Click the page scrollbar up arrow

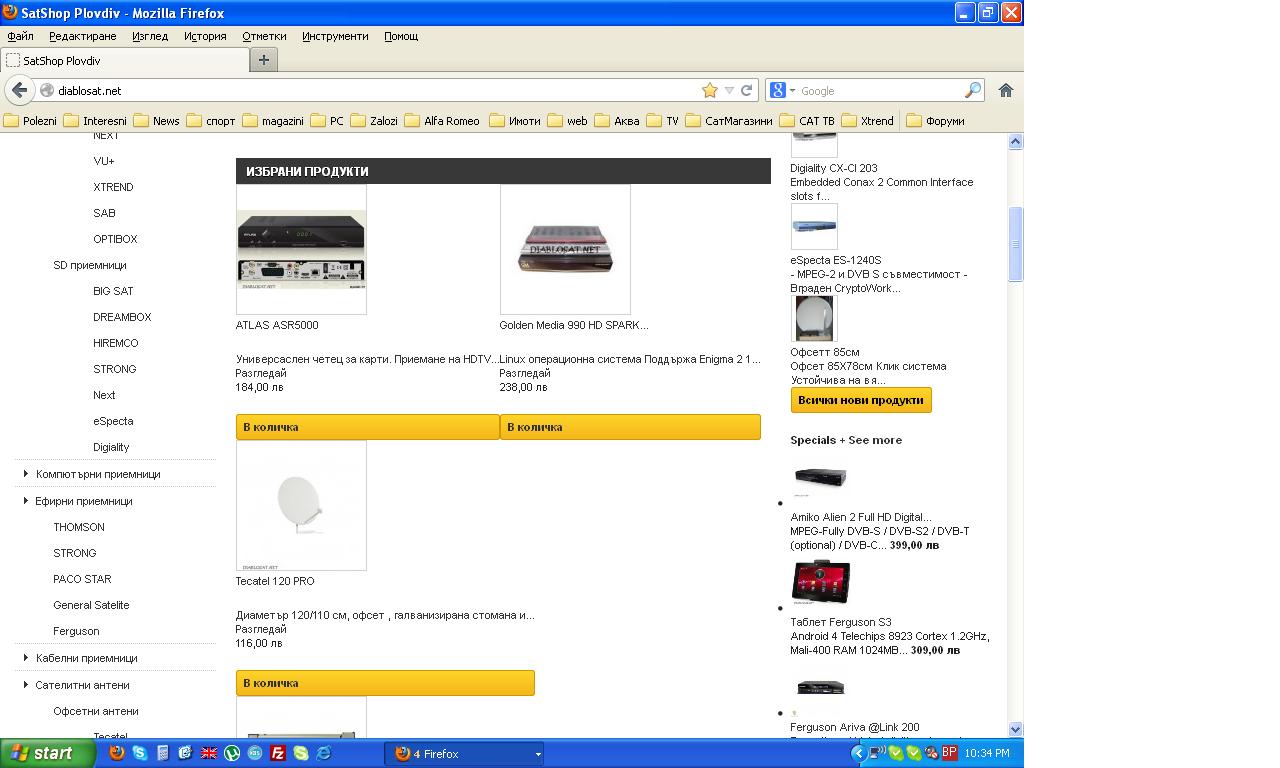pos(1015,141)
